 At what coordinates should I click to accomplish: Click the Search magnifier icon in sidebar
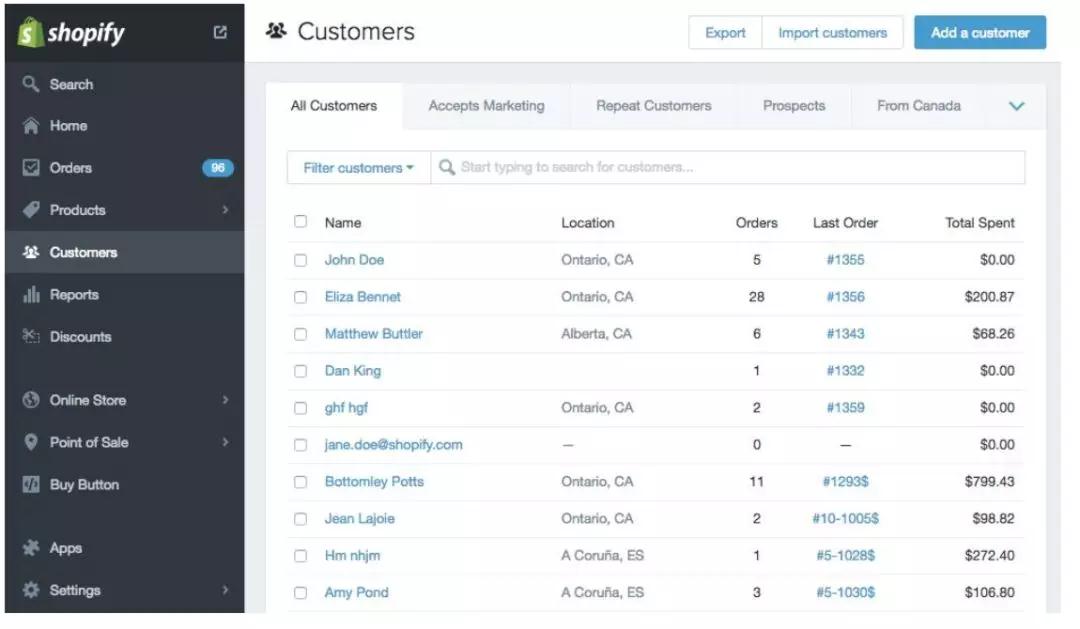[x=31, y=84]
